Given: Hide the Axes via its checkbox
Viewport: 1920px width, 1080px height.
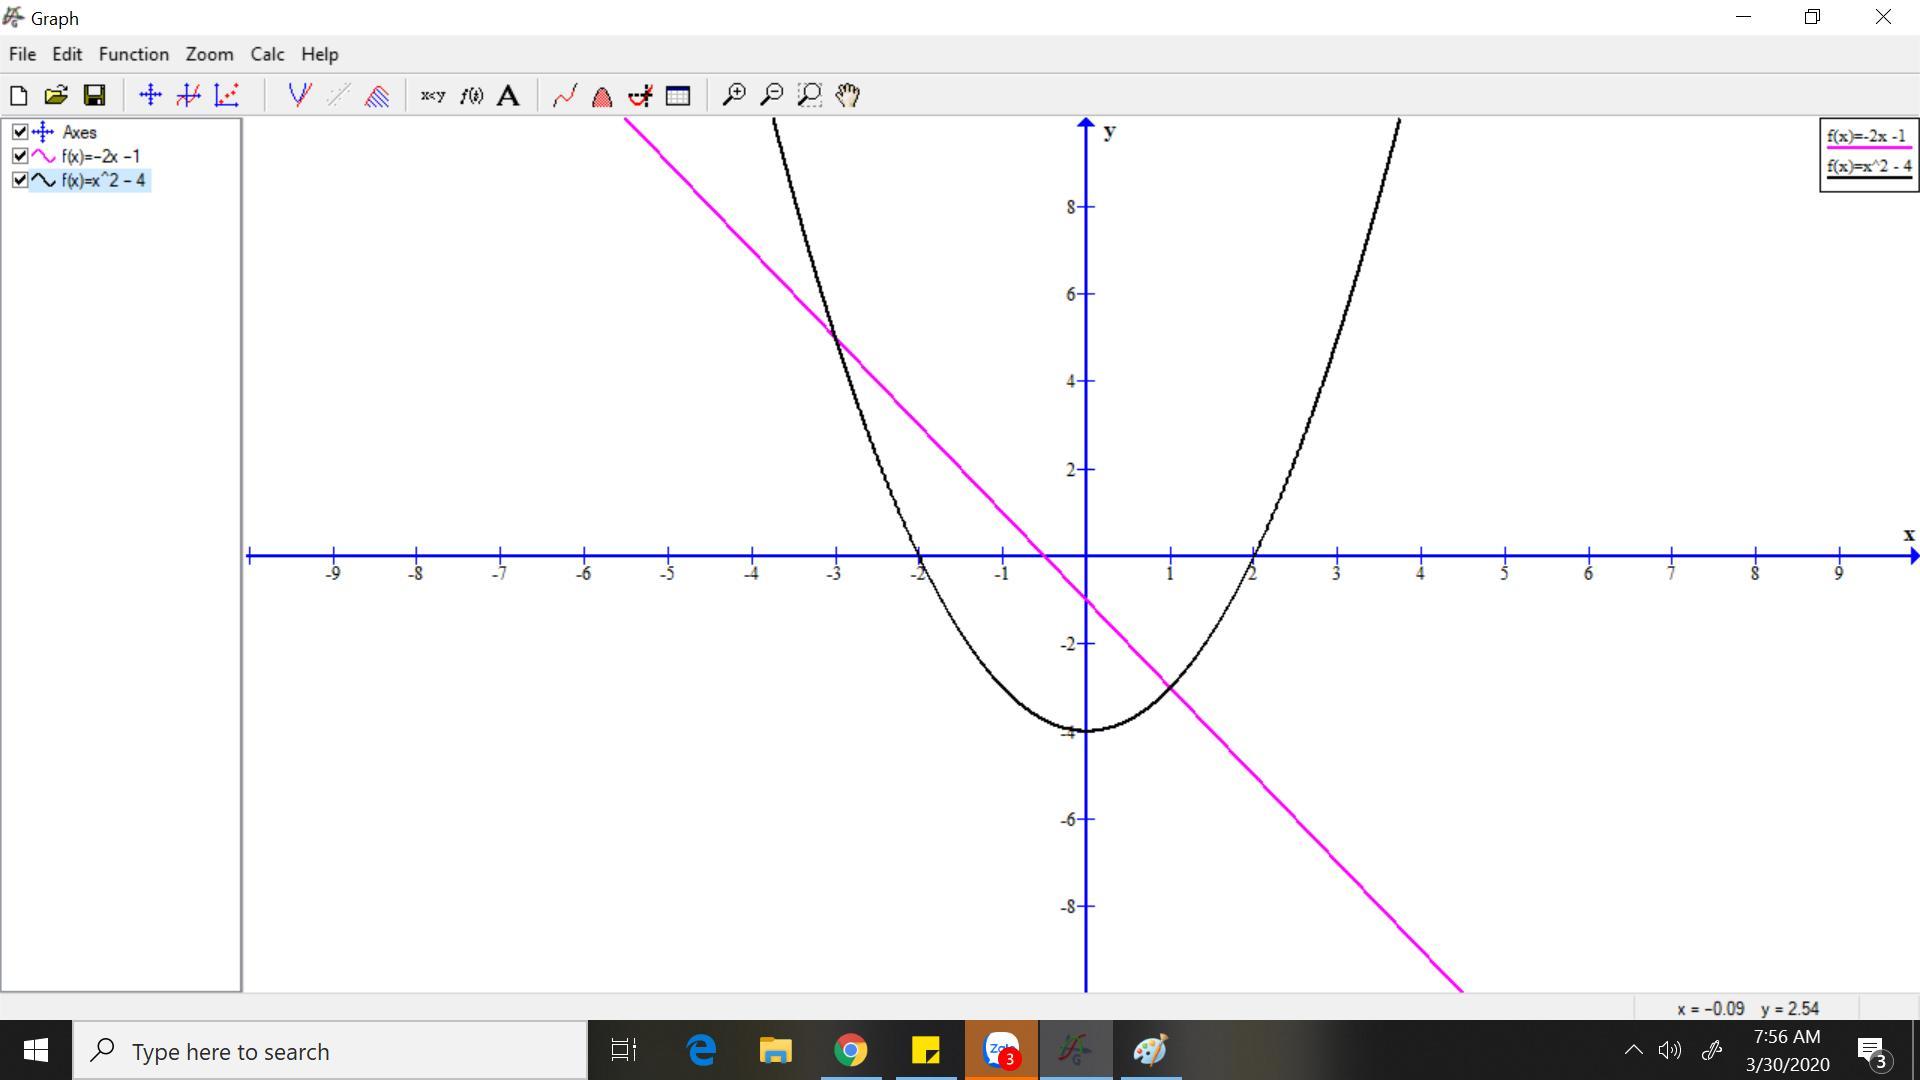Looking at the screenshot, I should (x=20, y=132).
